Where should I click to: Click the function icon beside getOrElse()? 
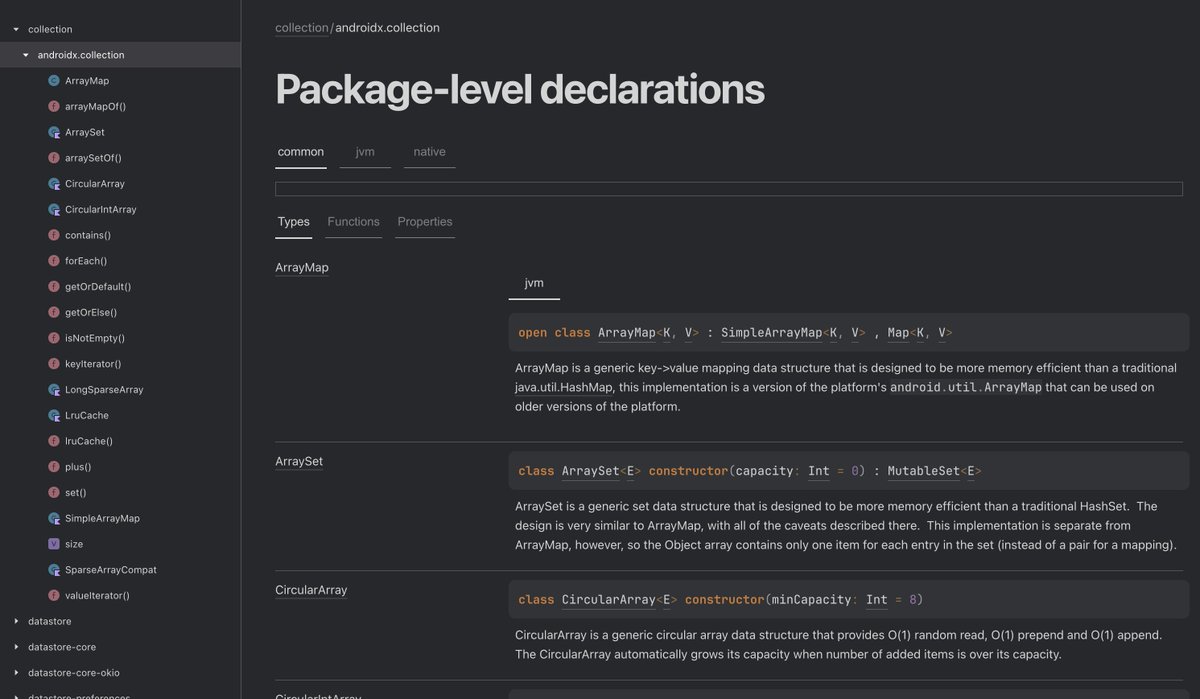click(54, 312)
